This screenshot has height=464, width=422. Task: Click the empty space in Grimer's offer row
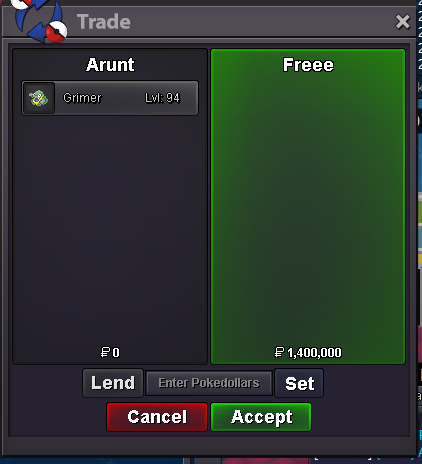tap(122, 98)
